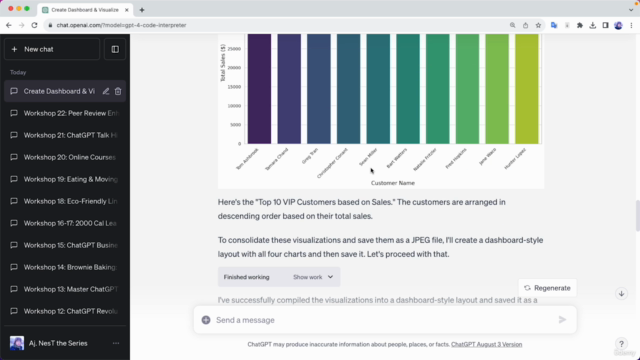
Task: Click the New chat plus icon
Action: [14, 49]
